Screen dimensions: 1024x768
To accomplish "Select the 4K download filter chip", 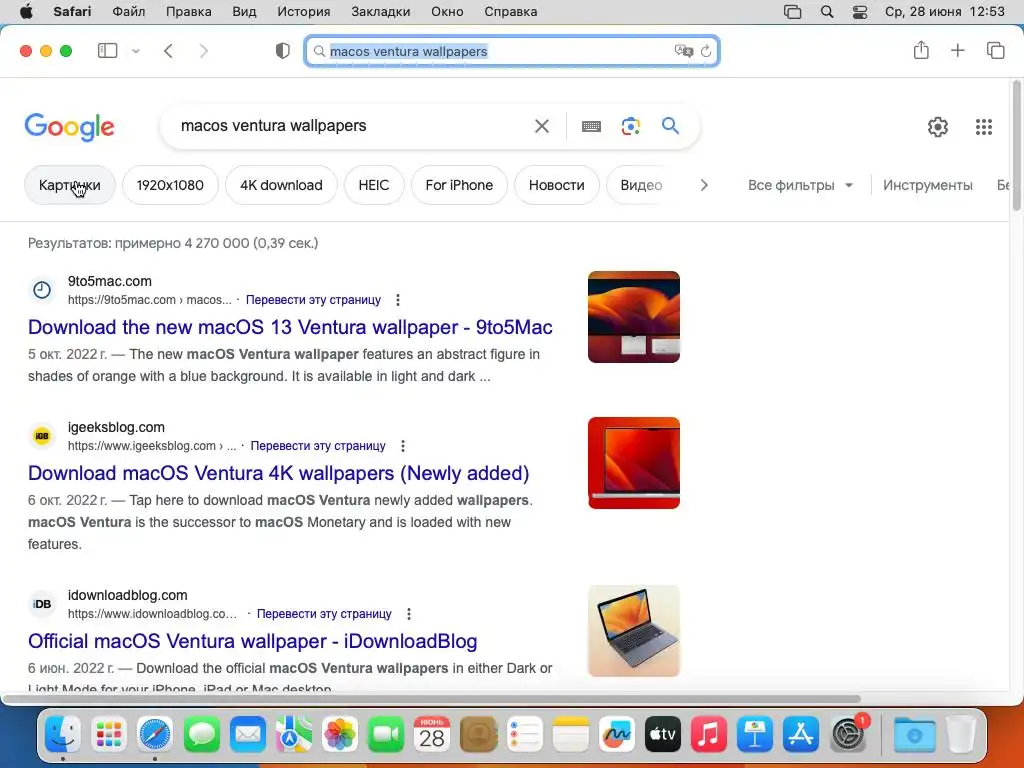I will coord(281,185).
